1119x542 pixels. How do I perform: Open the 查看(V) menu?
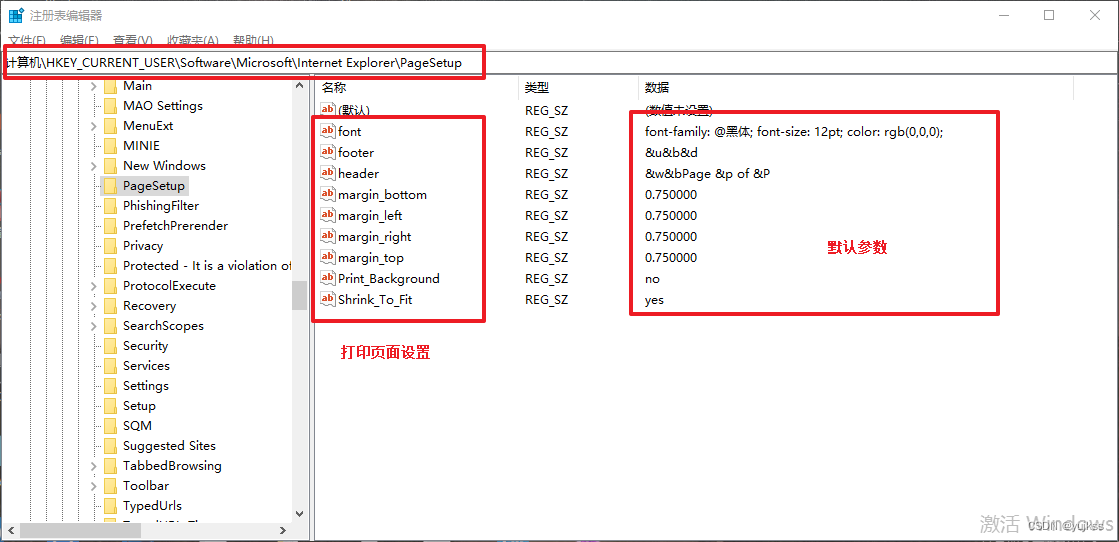click(x=133, y=40)
